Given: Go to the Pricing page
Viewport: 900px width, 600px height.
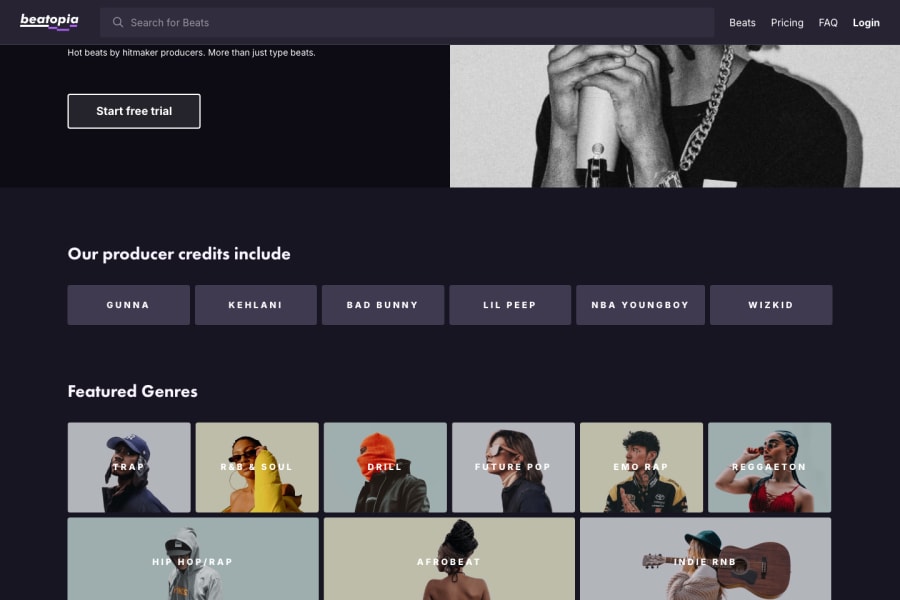Looking at the screenshot, I should 787,22.
